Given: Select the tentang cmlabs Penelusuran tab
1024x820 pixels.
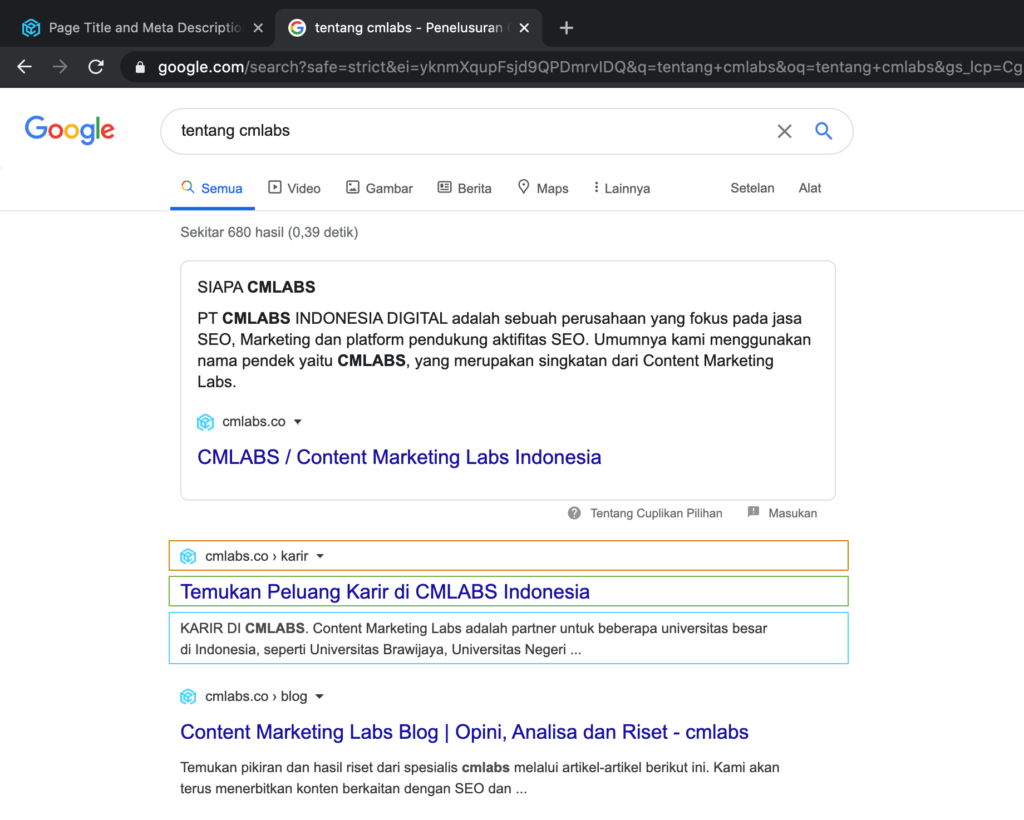Looking at the screenshot, I should (408, 28).
